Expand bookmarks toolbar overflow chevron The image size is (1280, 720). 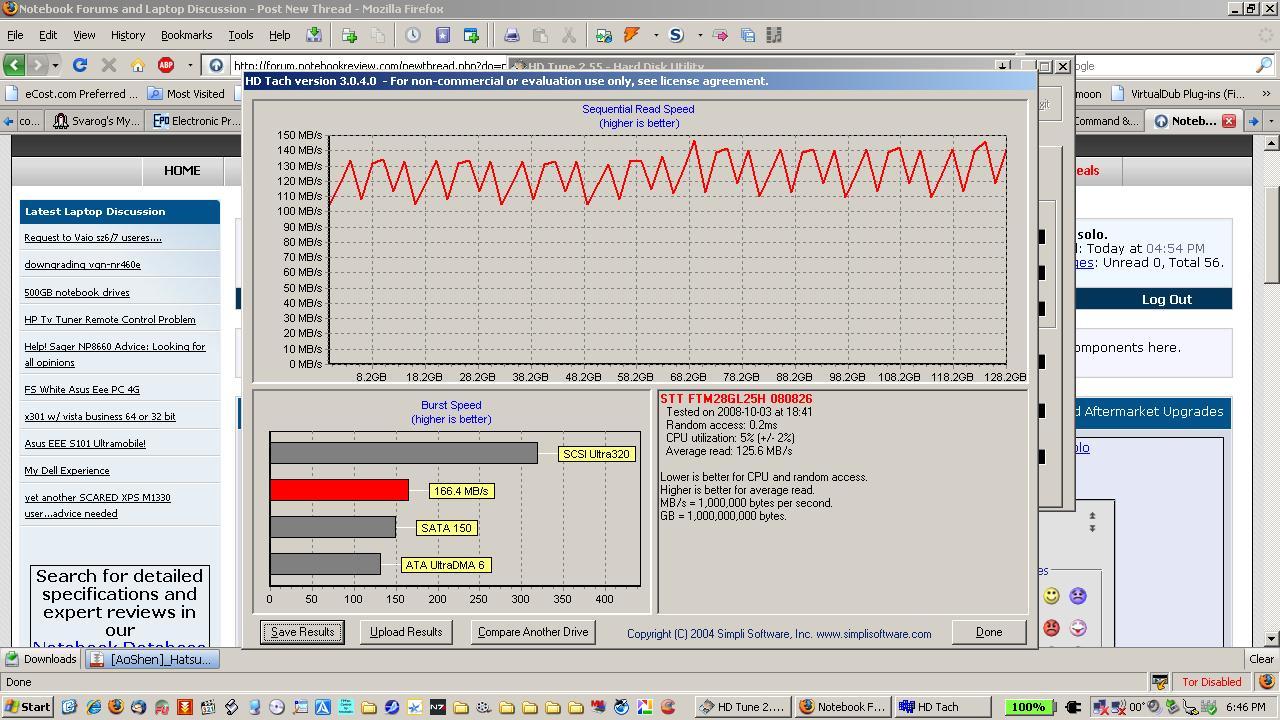pyautogui.click(x=1266, y=94)
